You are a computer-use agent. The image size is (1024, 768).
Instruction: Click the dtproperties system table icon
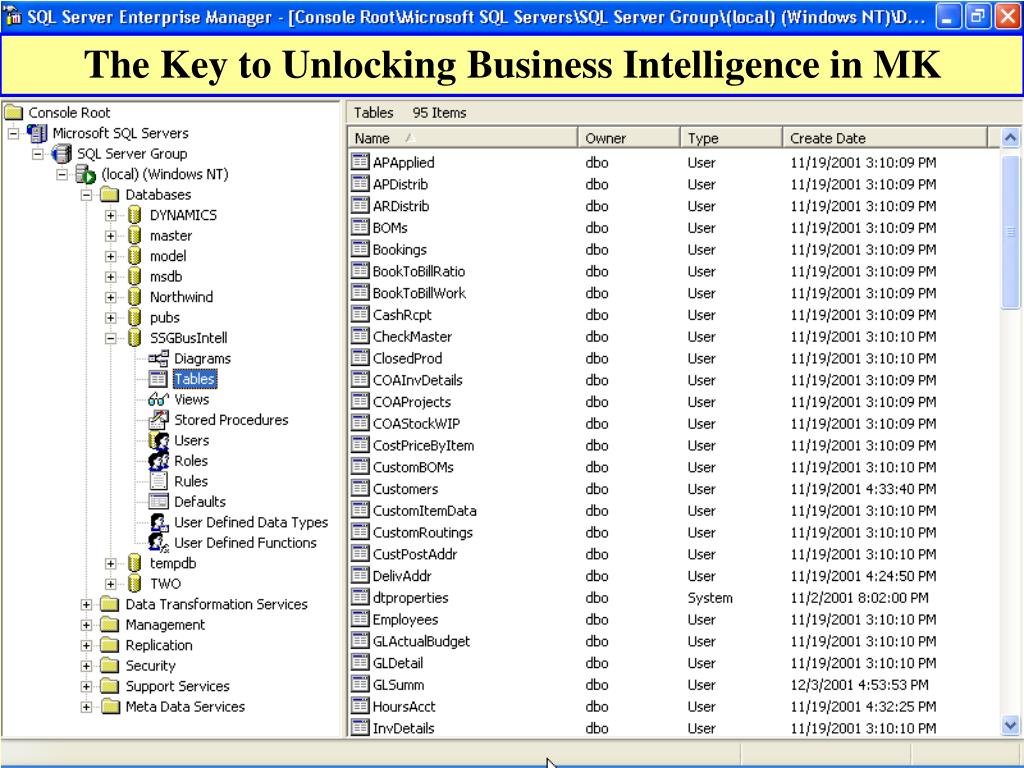pyautogui.click(x=360, y=597)
